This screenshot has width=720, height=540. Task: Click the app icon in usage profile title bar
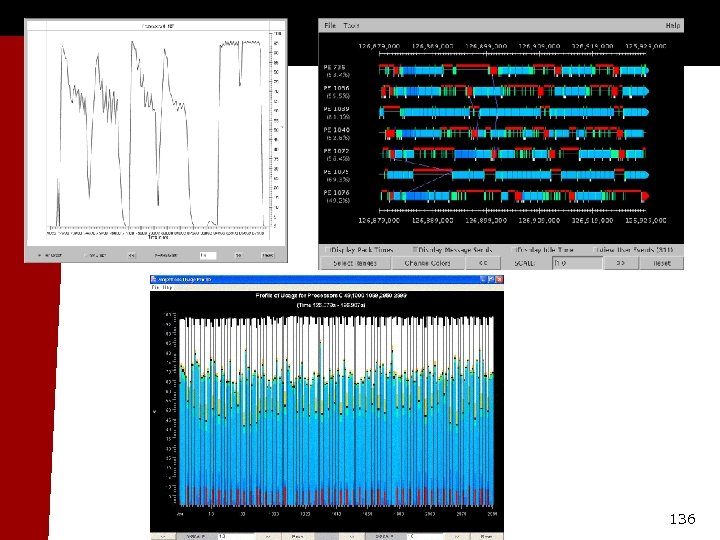(154, 279)
